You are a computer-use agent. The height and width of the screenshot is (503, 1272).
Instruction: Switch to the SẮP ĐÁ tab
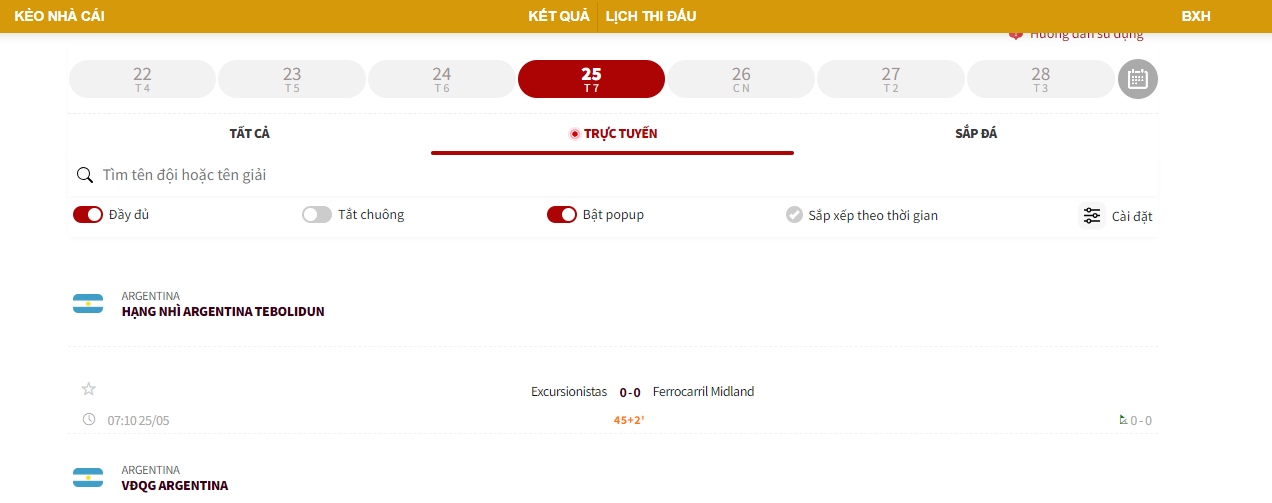[x=976, y=134]
